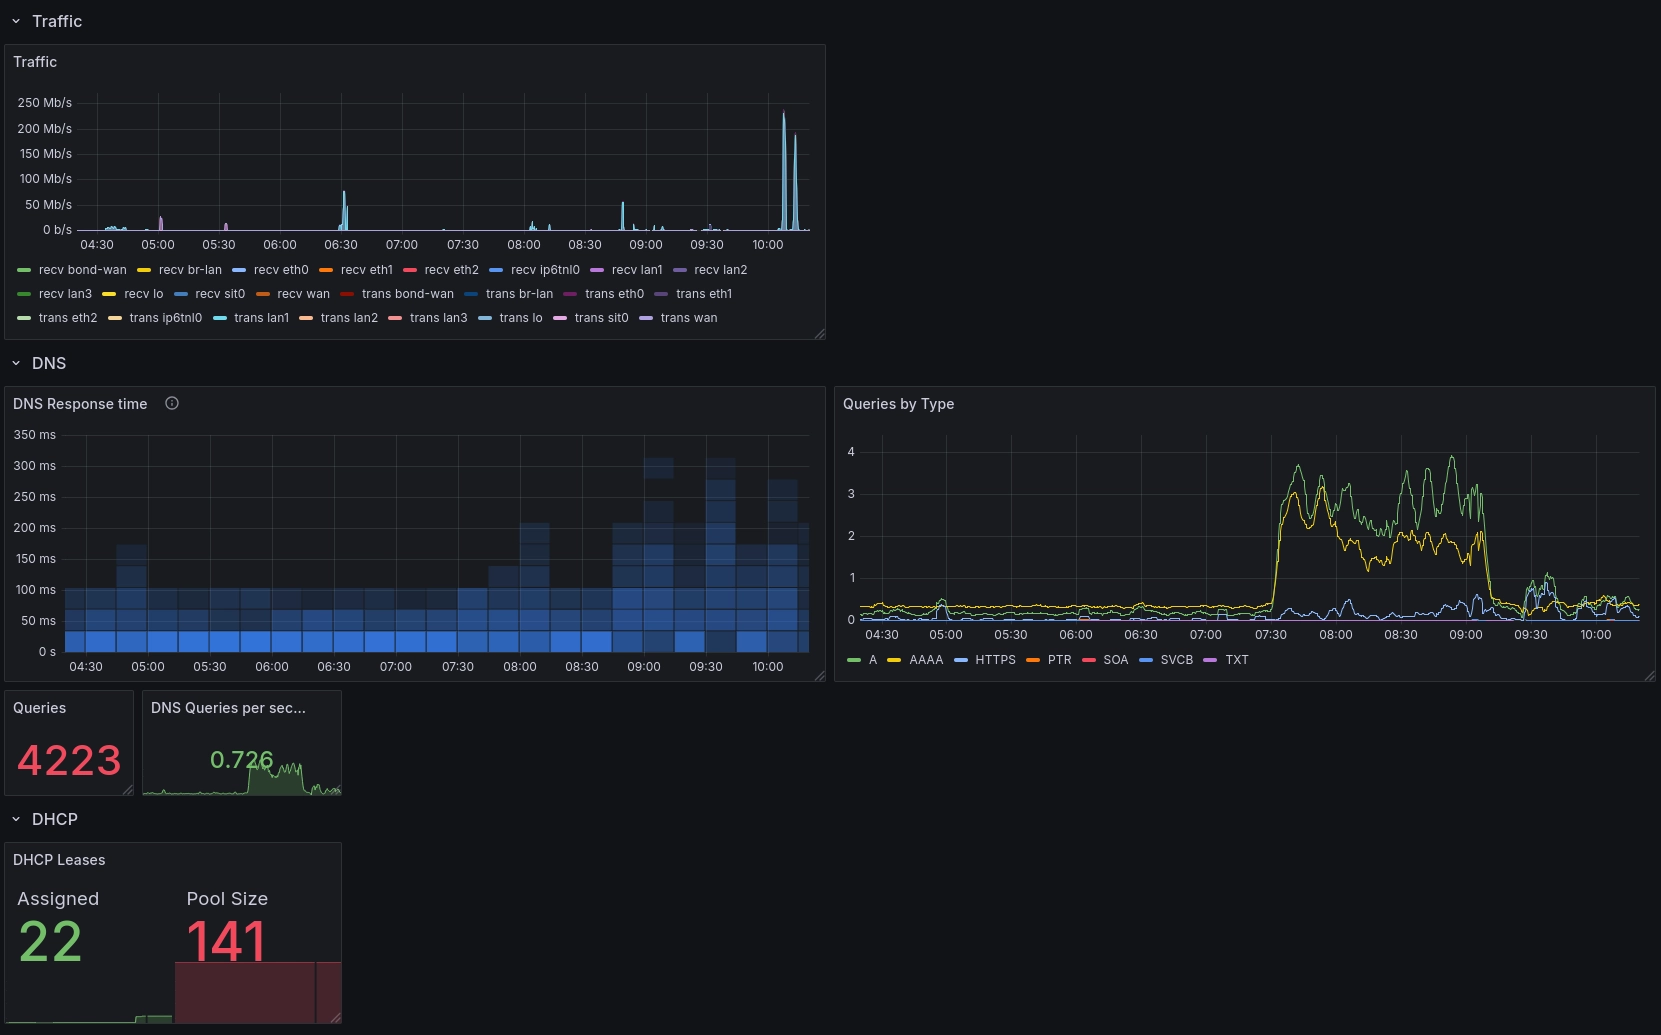Image resolution: width=1661 pixels, height=1035 pixels.
Task: Click the DHCP Leases panel resize handle
Action: 335,1018
